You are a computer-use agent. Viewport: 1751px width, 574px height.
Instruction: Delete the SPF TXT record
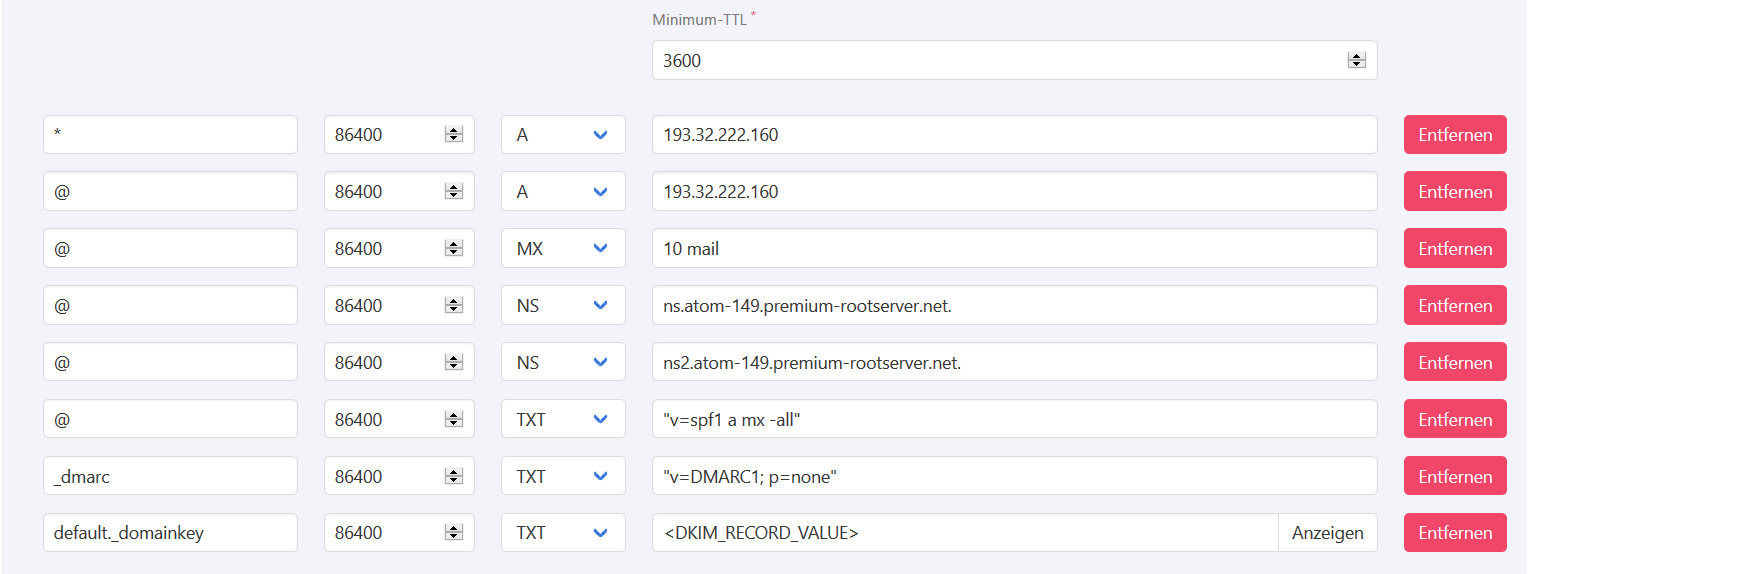pyautogui.click(x=1454, y=420)
